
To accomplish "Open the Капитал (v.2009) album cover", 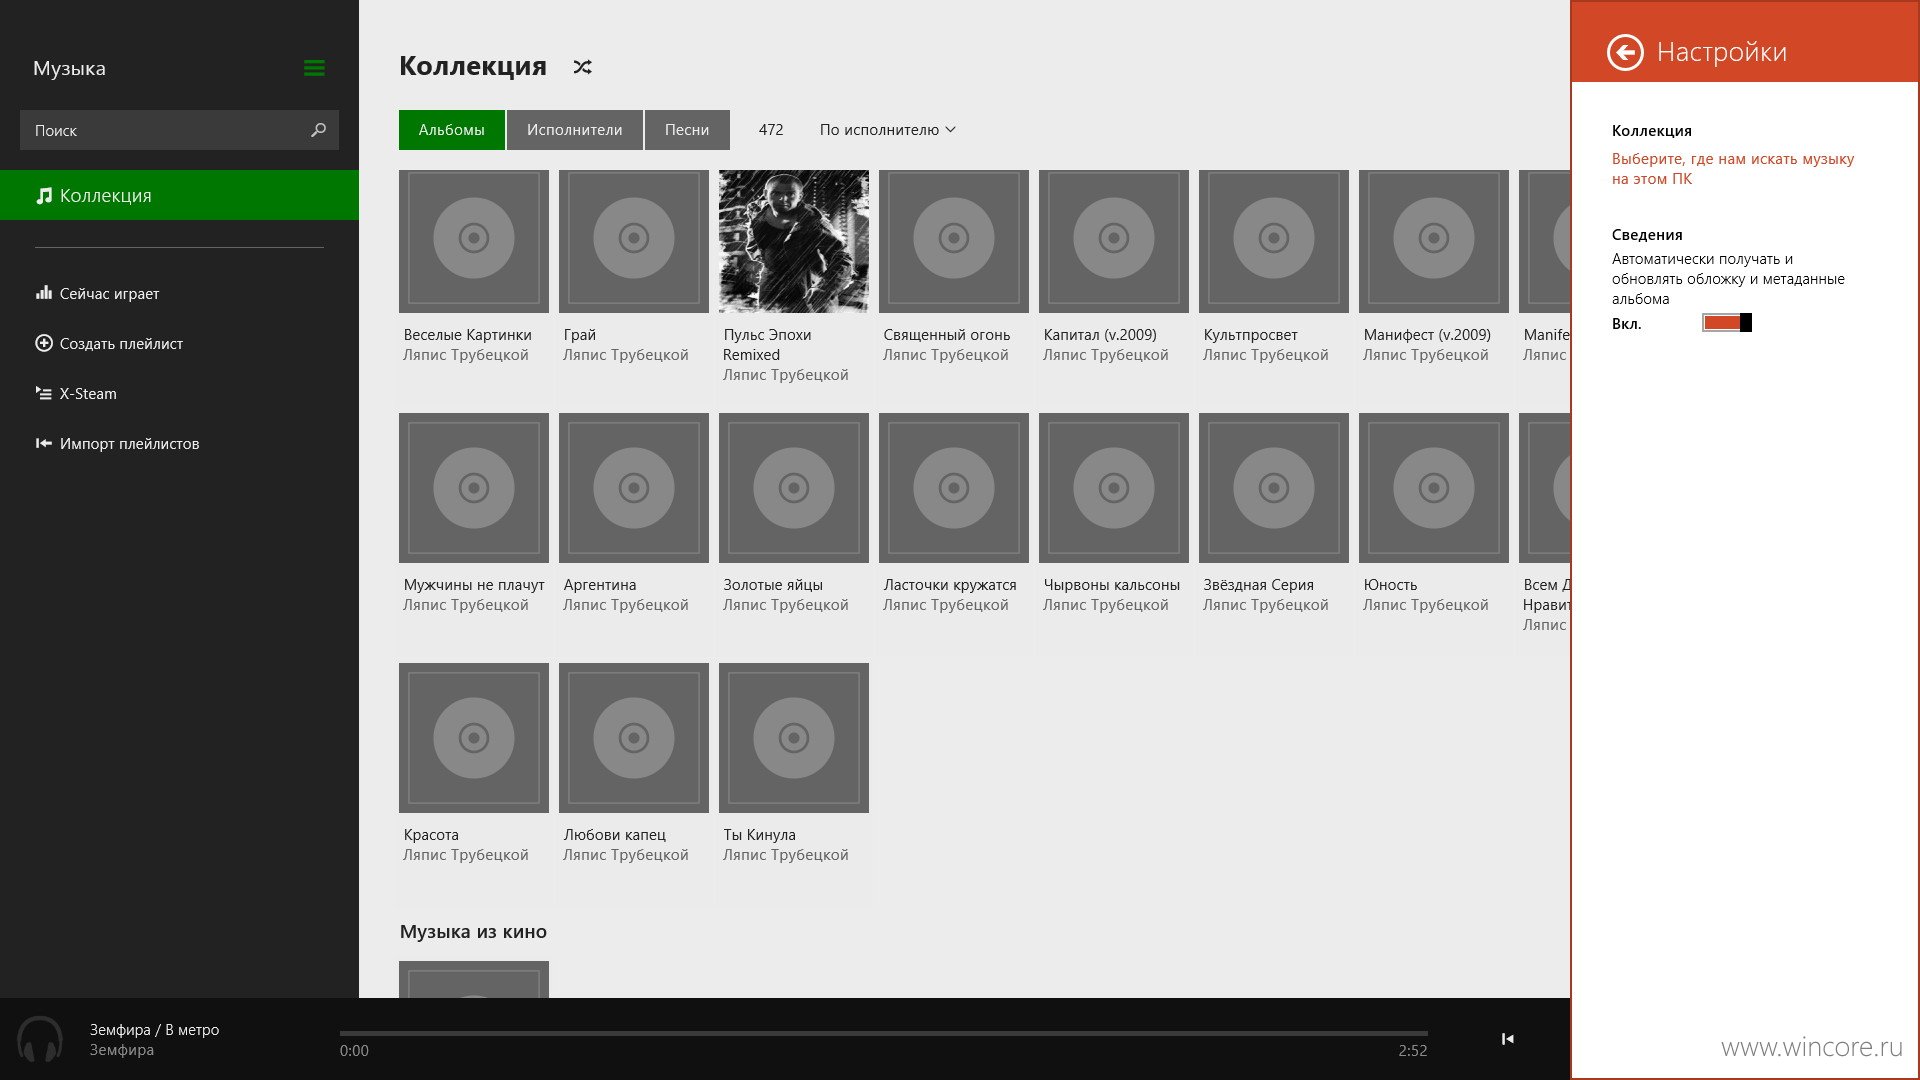I will pyautogui.click(x=1114, y=241).
